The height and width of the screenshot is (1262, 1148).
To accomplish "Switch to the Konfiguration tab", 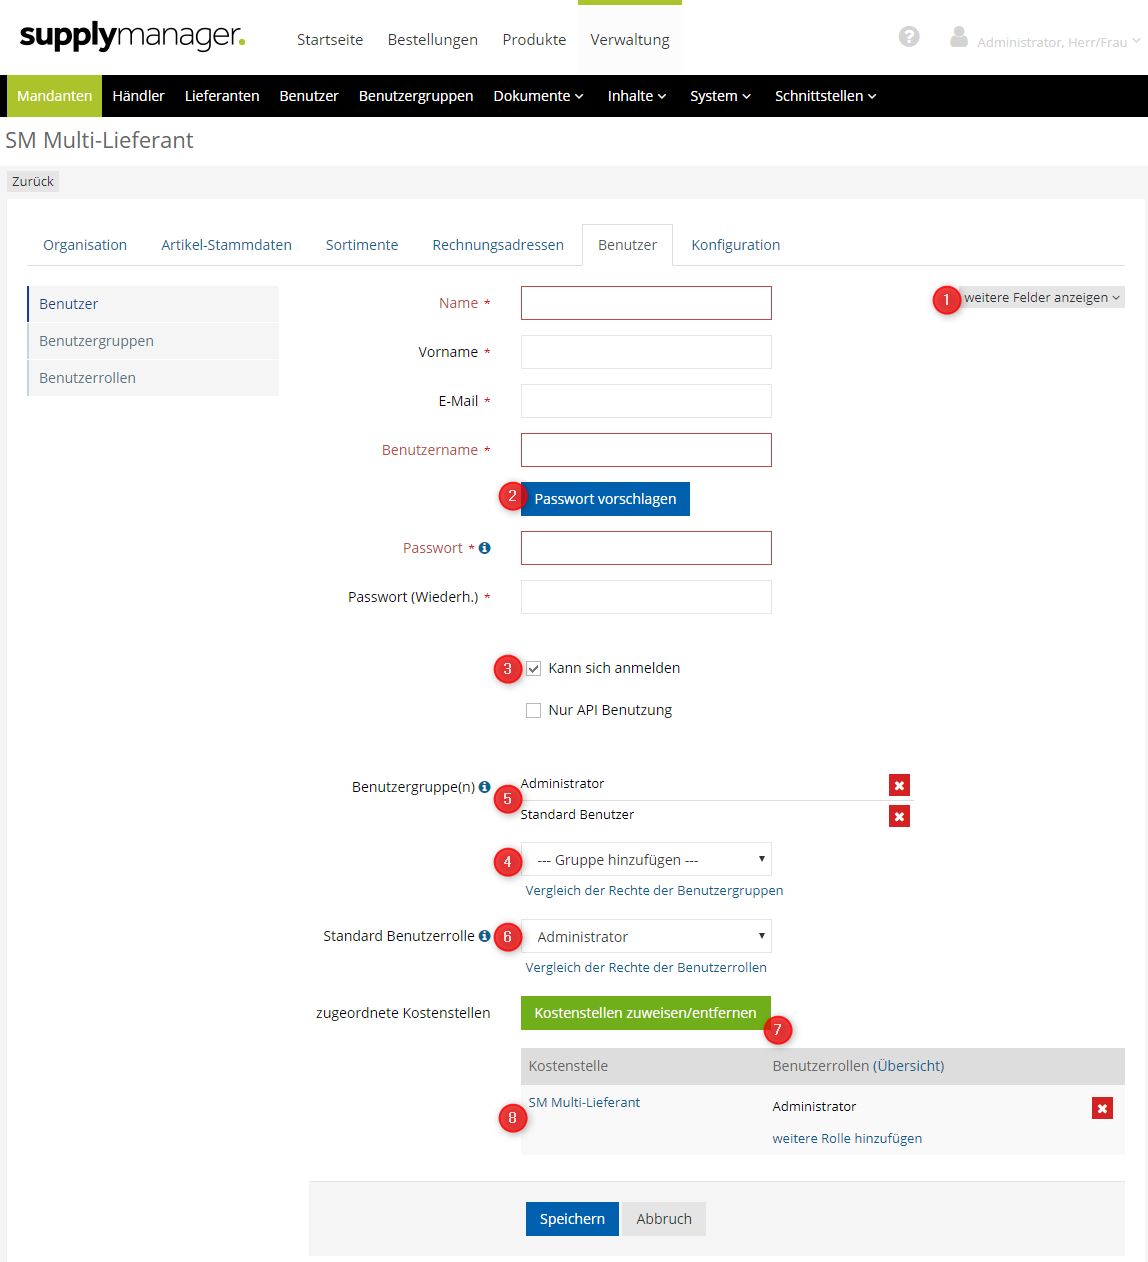I will tap(735, 245).
